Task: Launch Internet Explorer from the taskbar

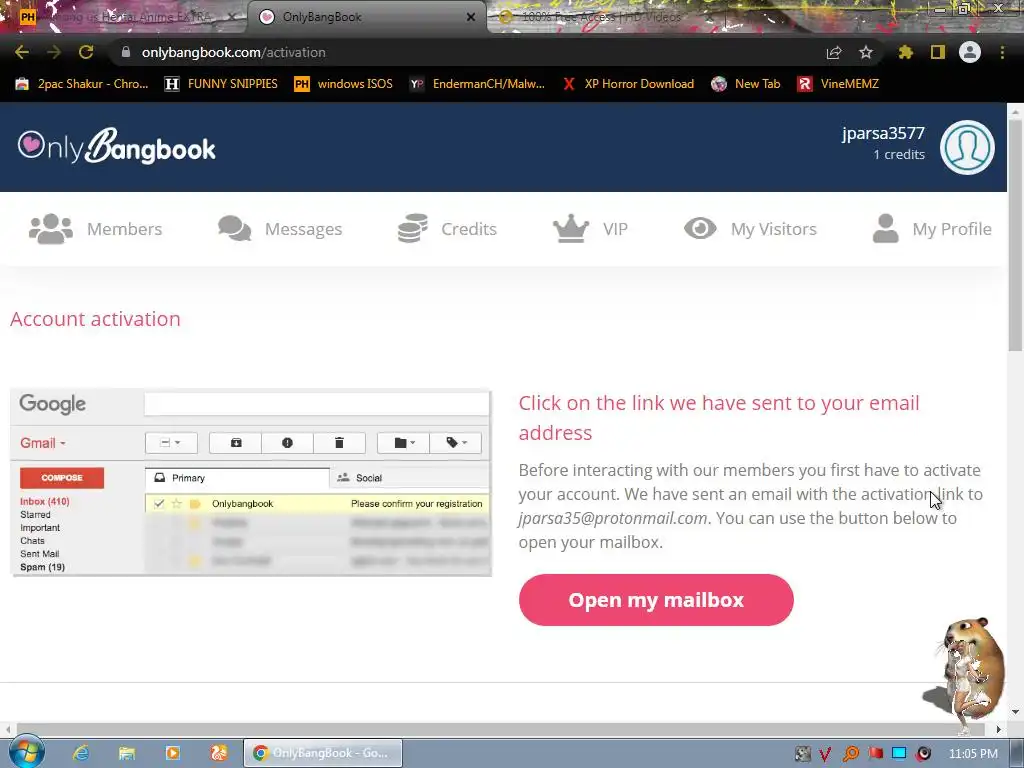Action: [x=81, y=753]
